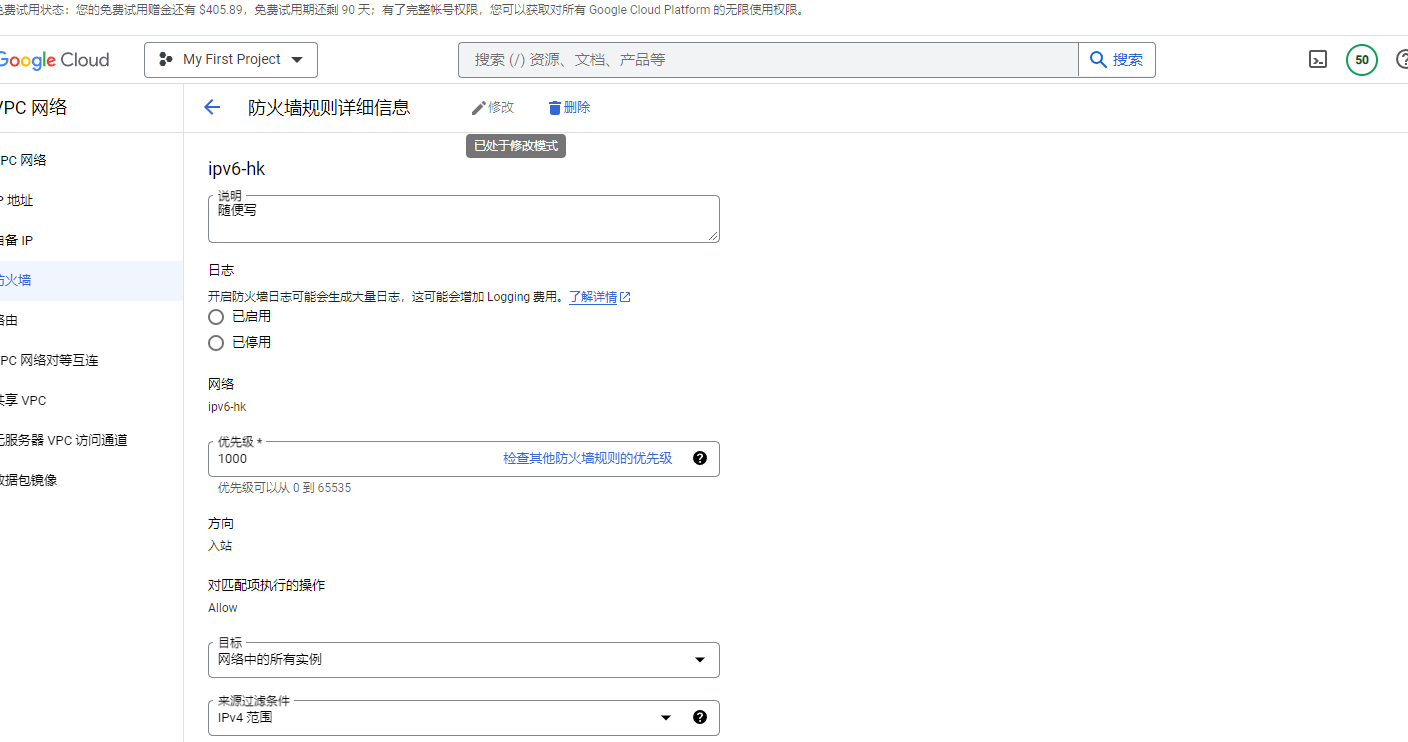The image size is (1408, 742).
Task: Click the green free trial badge 50
Action: click(x=1361, y=60)
